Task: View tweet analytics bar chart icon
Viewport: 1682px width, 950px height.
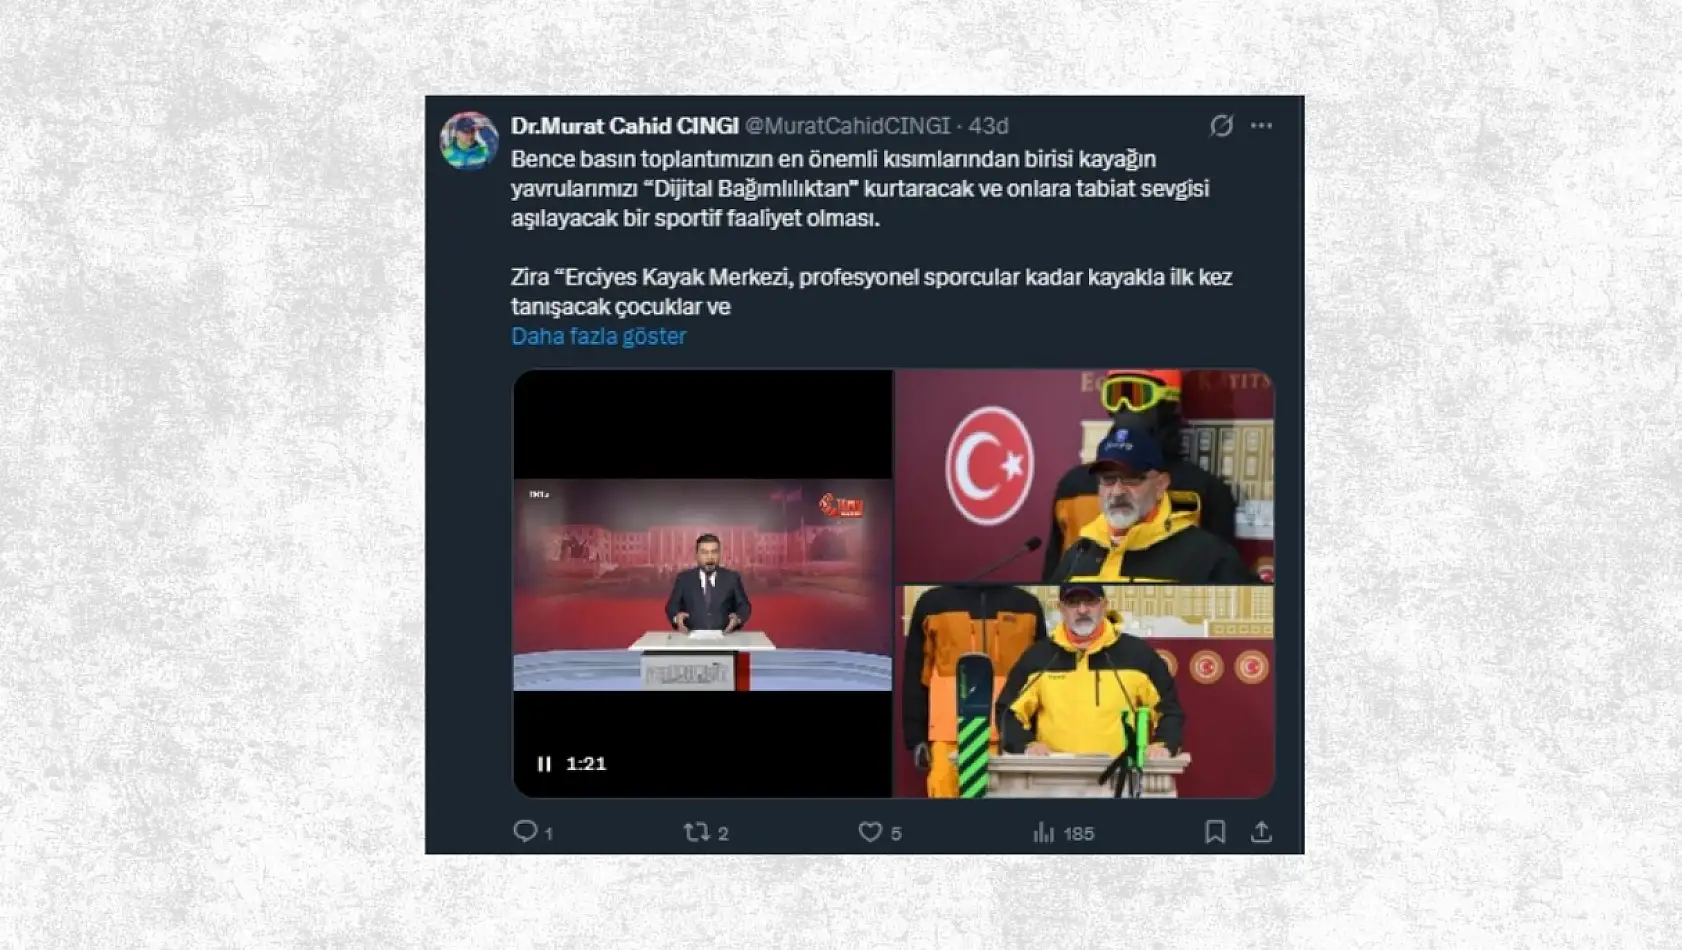Action: [1044, 832]
